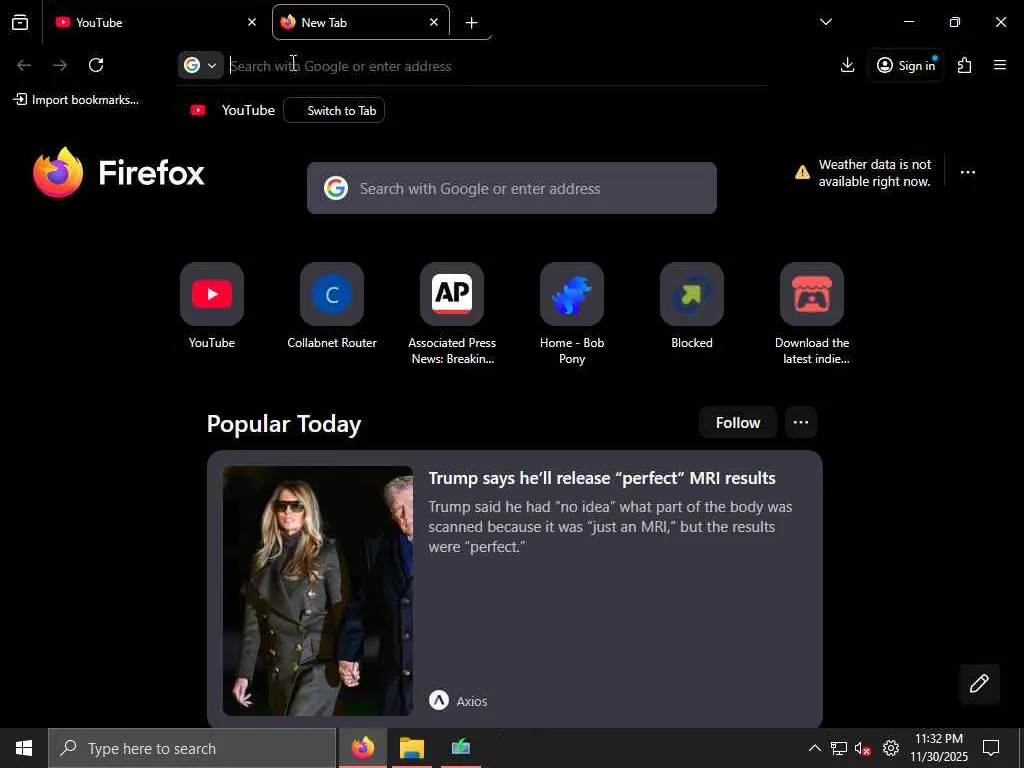Open the YouTube shortcut tile
Screen dimensions: 1024x768
(212, 295)
